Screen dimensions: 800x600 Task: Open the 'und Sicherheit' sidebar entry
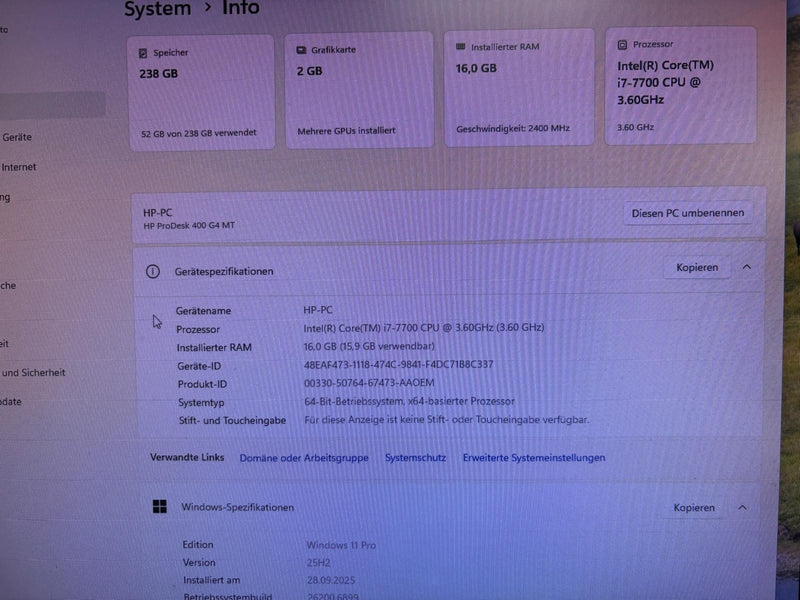pyautogui.click(x=33, y=373)
